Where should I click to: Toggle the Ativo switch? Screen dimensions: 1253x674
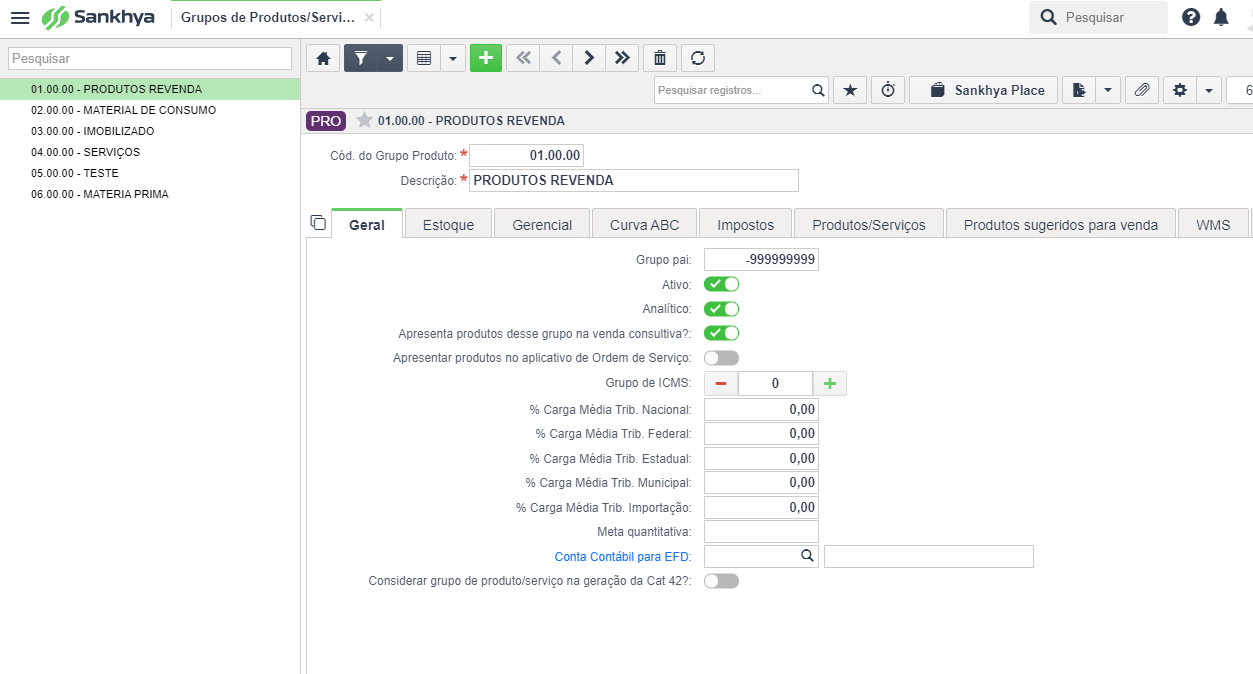[x=722, y=285]
